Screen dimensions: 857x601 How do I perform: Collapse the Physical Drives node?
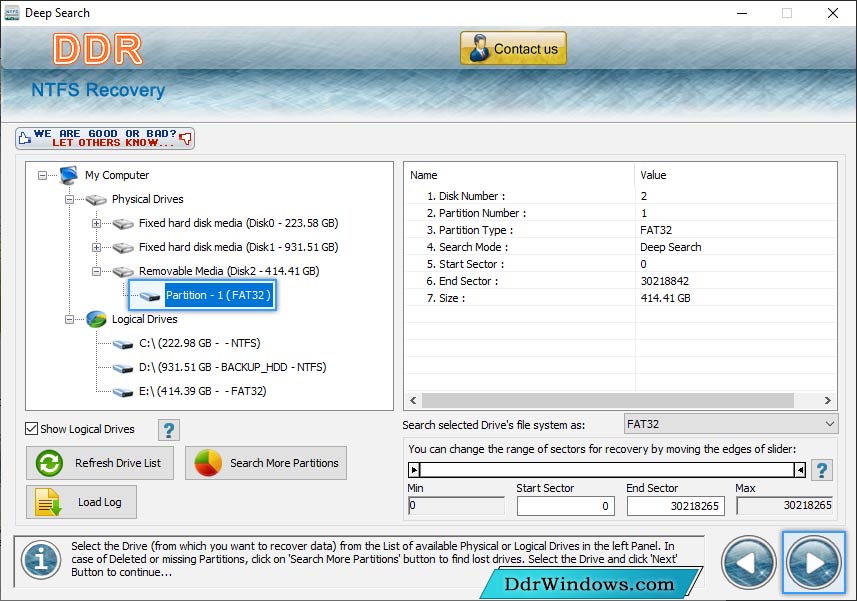coord(69,199)
